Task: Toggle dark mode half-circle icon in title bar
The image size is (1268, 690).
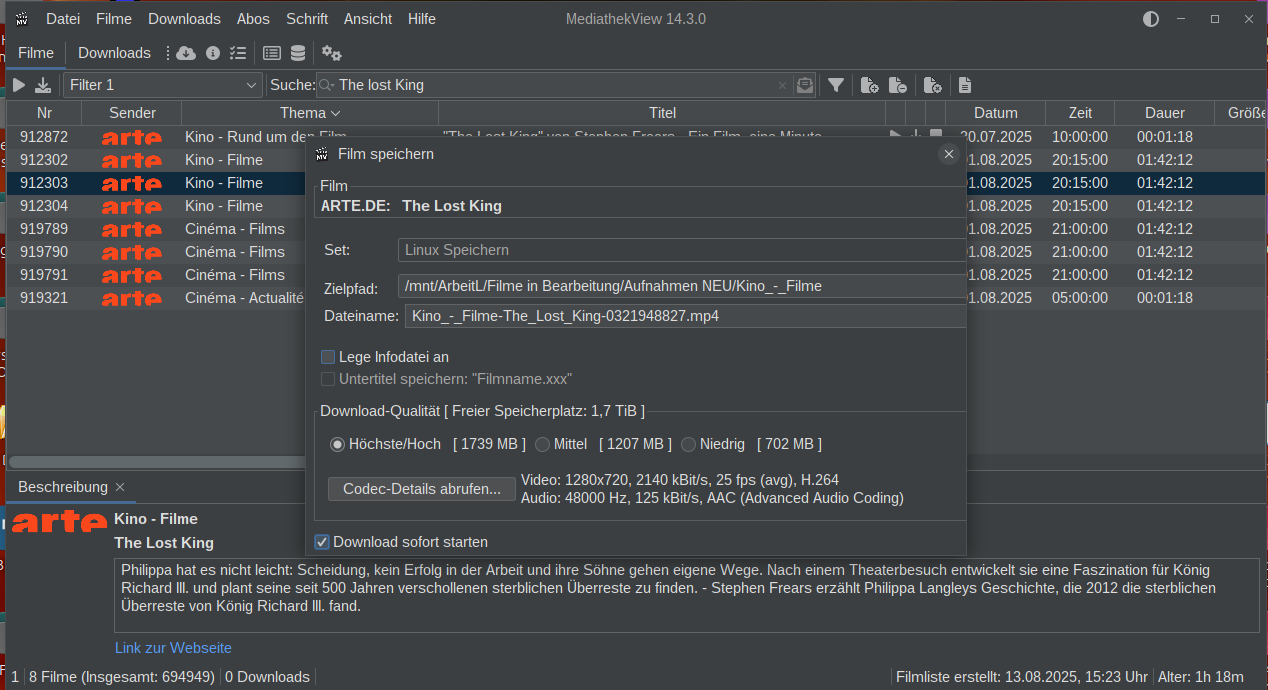Action: coord(1151,19)
